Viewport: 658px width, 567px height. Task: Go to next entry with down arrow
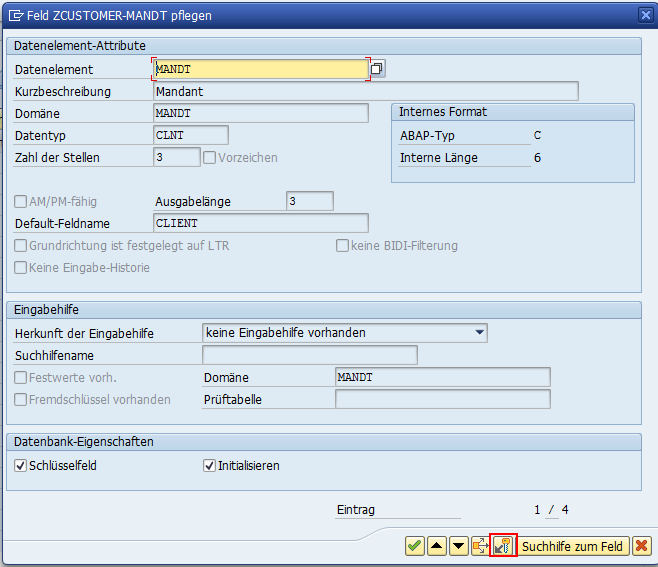click(458, 546)
